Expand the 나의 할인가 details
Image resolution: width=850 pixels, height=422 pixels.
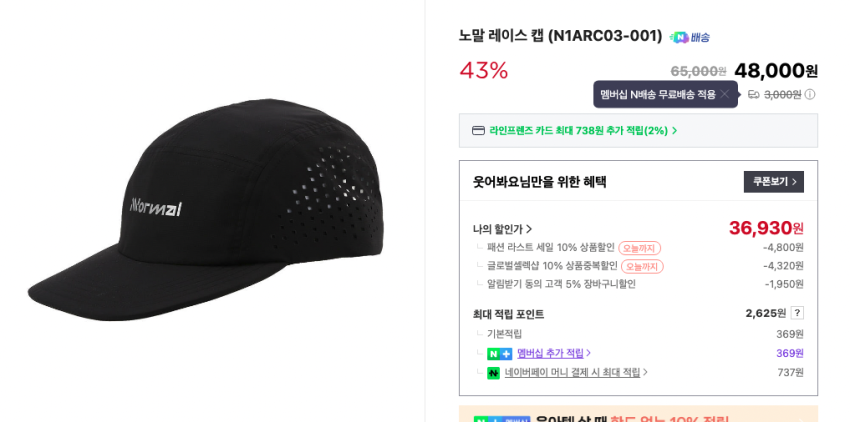coord(502,229)
